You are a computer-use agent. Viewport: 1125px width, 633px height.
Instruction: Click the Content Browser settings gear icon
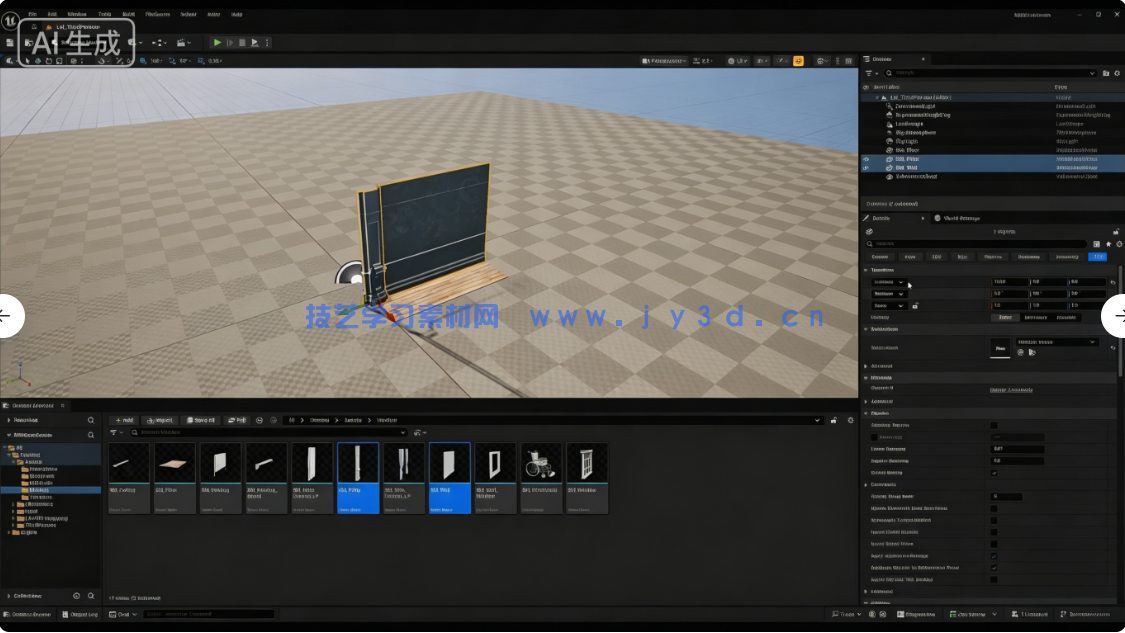click(849, 420)
